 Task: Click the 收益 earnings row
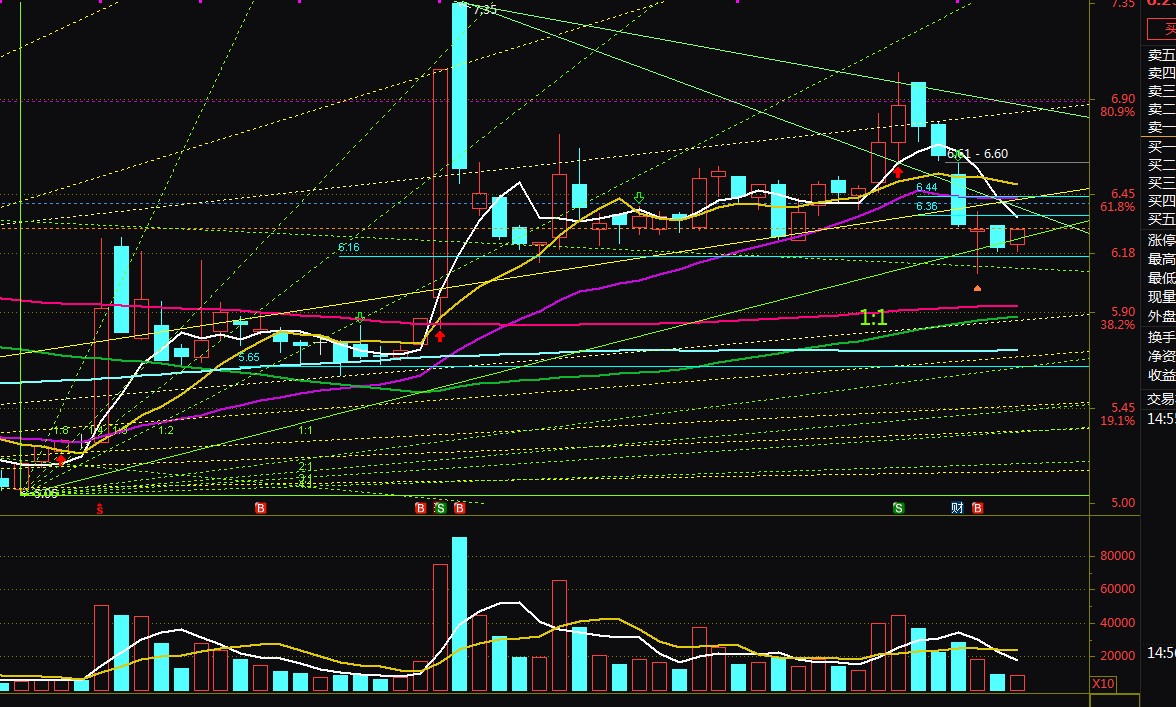pyautogui.click(x=1161, y=375)
